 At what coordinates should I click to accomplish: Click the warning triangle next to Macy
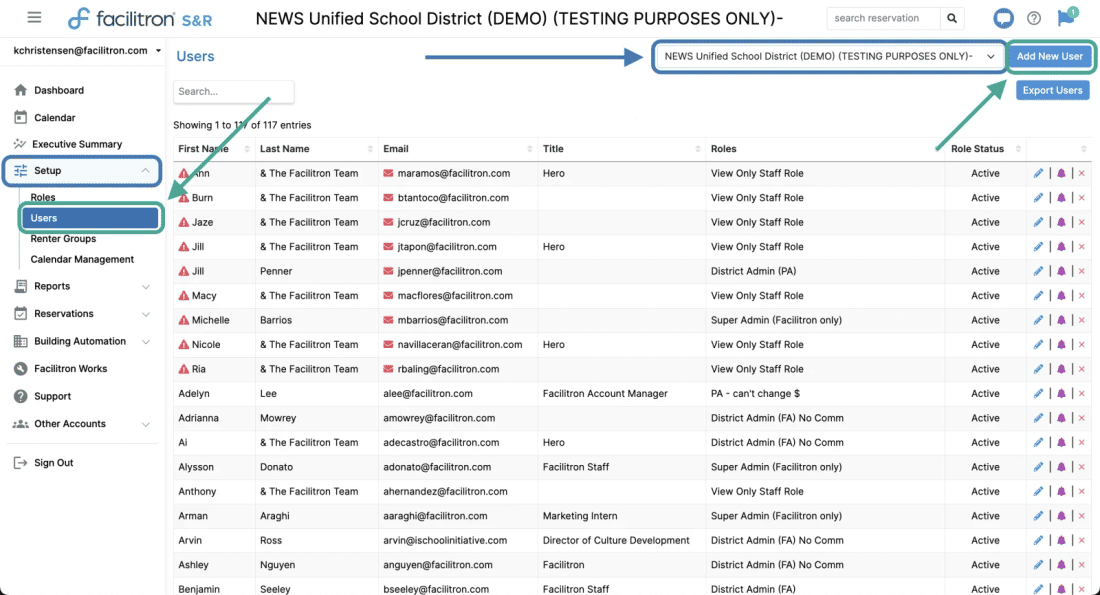(184, 295)
